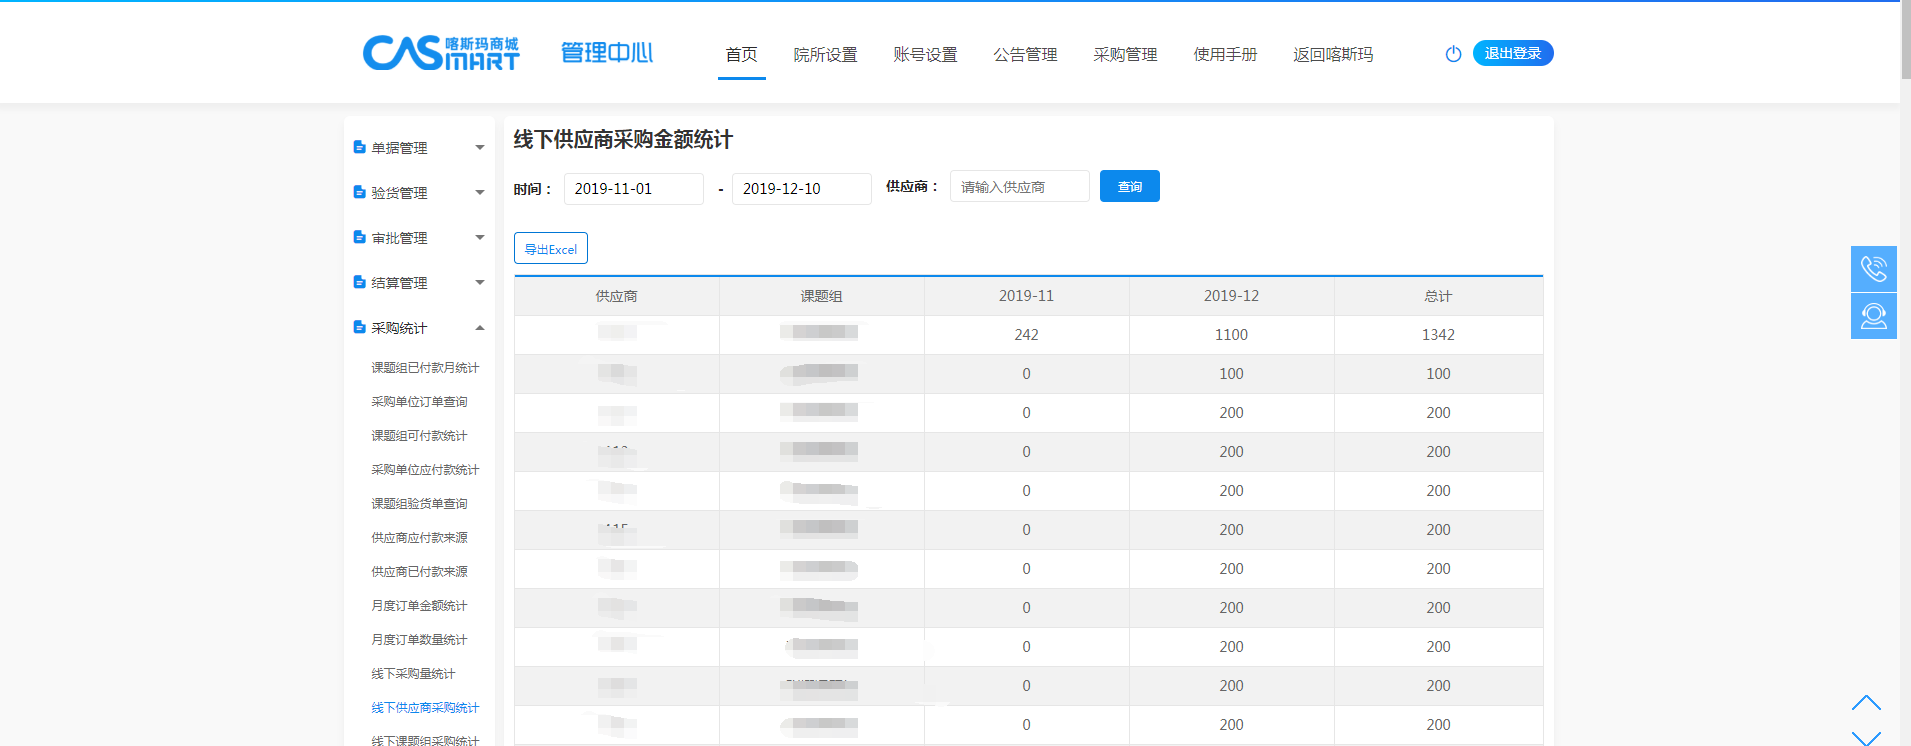Image resolution: width=1911 pixels, height=746 pixels.
Task: Open the customer service headset icon
Action: [1873, 316]
